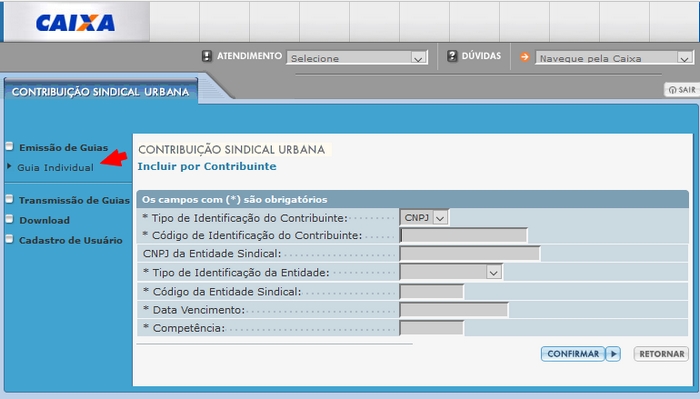Focus Código de Identificação do Contribuinte field
700x399 pixels.
tap(463, 235)
